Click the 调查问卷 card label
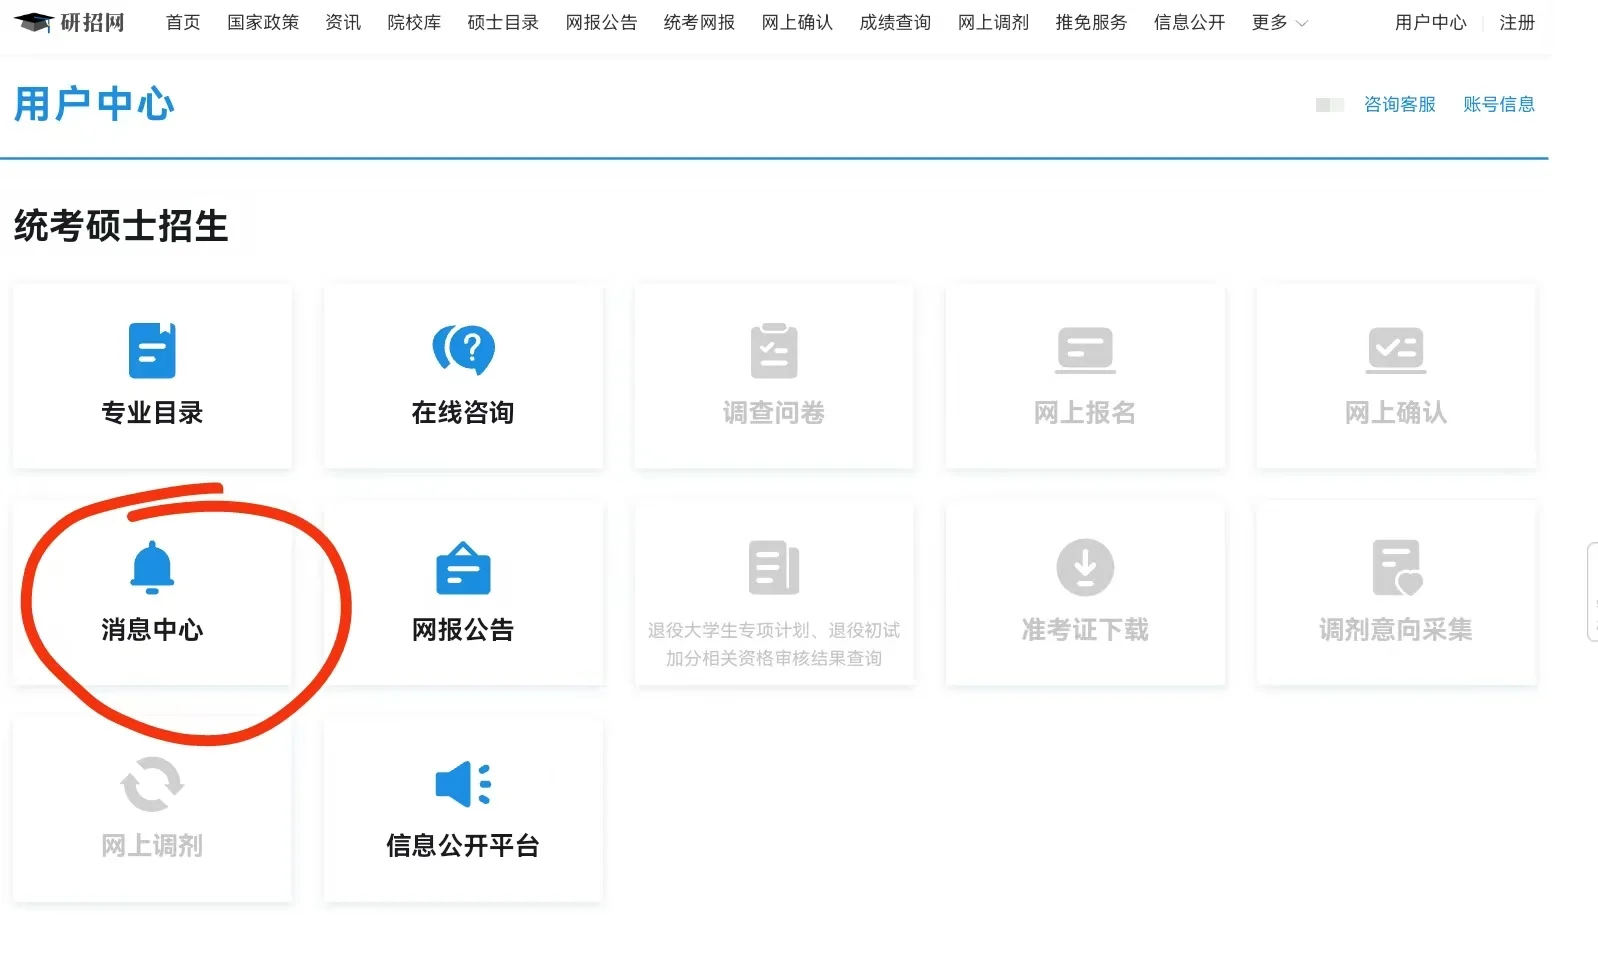The width and height of the screenshot is (1598, 978). [x=774, y=412]
